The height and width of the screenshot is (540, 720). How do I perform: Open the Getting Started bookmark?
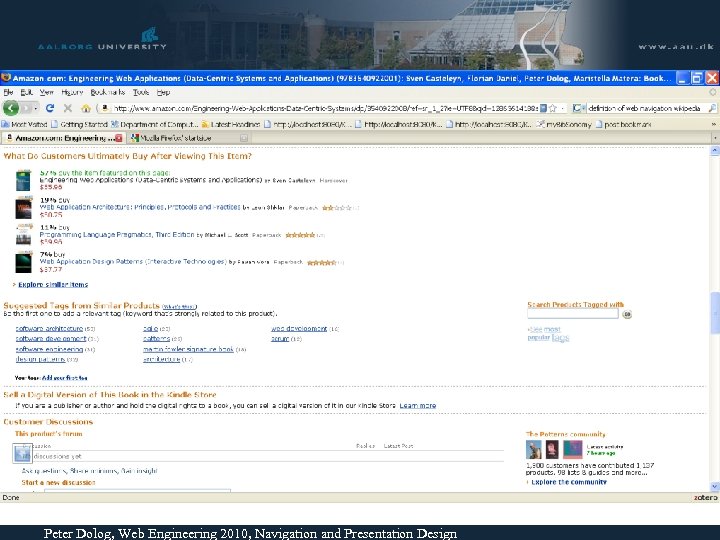click(79, 124)
